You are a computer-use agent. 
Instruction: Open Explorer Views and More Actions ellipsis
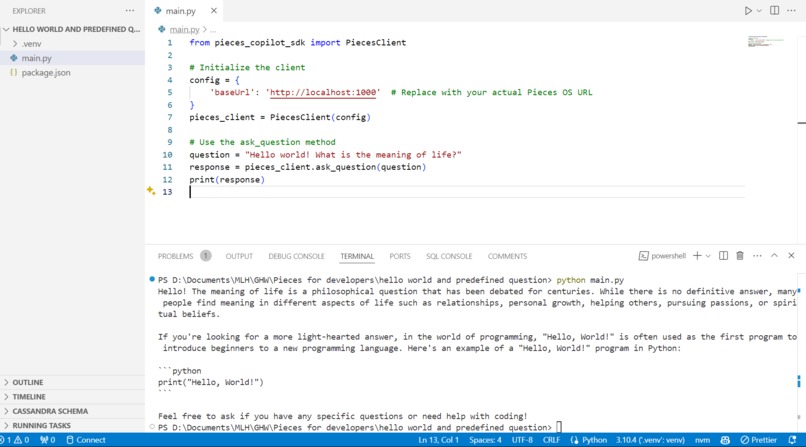[130, 11]
